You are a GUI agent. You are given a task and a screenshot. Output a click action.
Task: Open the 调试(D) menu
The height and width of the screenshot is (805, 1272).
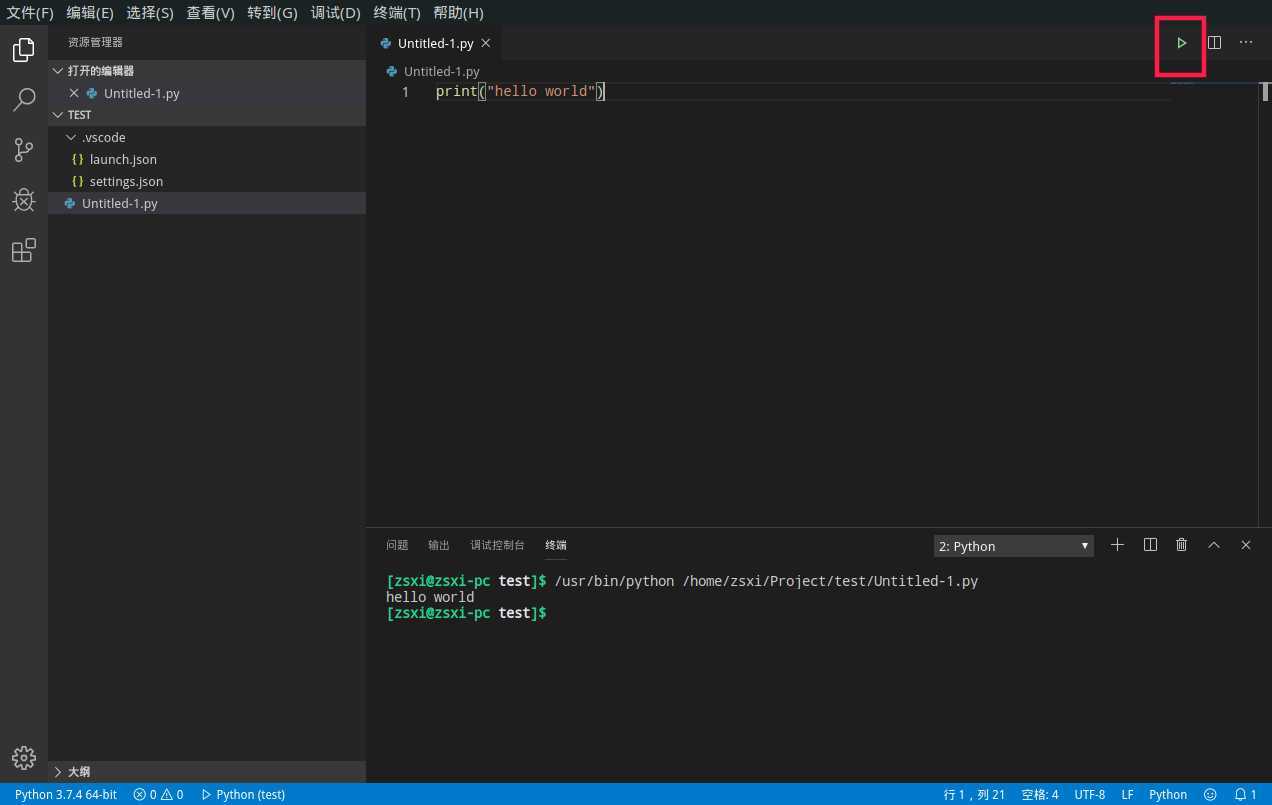point(335,13)
